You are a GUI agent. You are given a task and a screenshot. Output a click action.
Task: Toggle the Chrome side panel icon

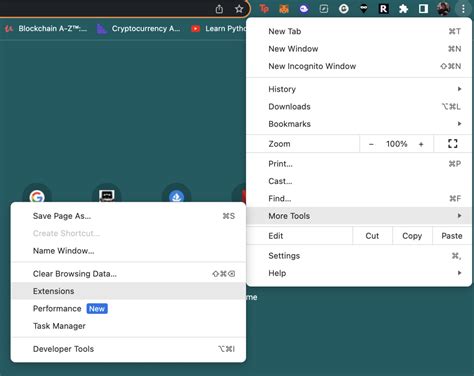[423, 9]
